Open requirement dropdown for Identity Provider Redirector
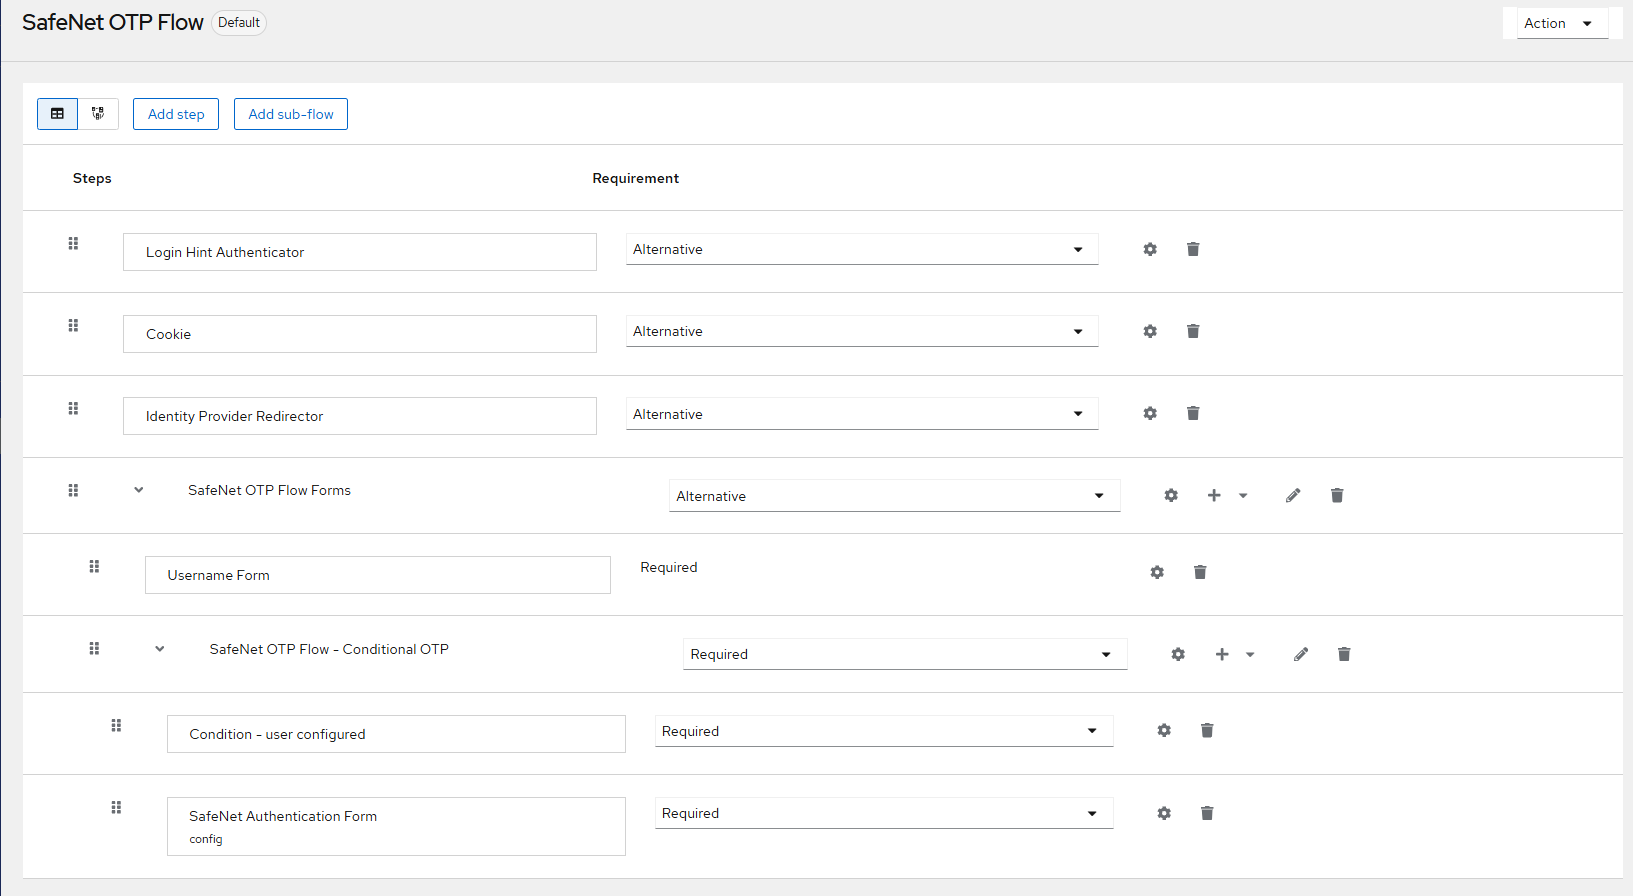 [862, 414]
